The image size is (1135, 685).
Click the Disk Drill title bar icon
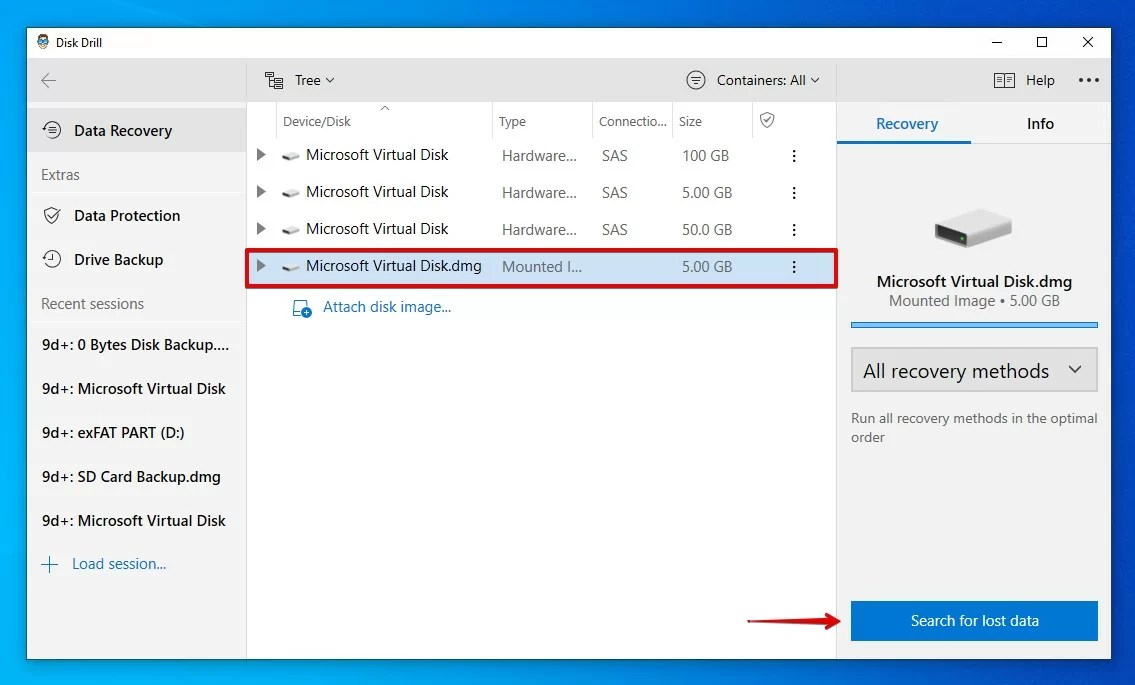click(43, 42)
